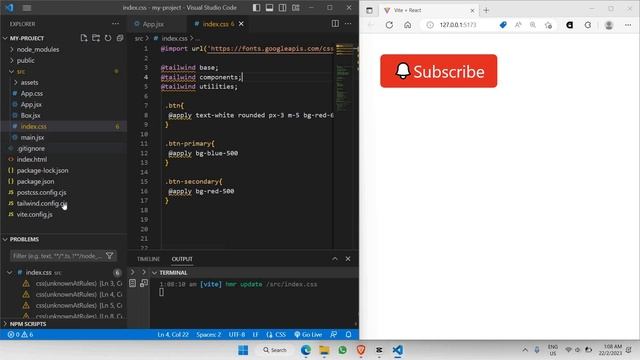640x360 pixels.
Task: Go to browser home page
Action: pyautogui.click(x=407, y=25)
